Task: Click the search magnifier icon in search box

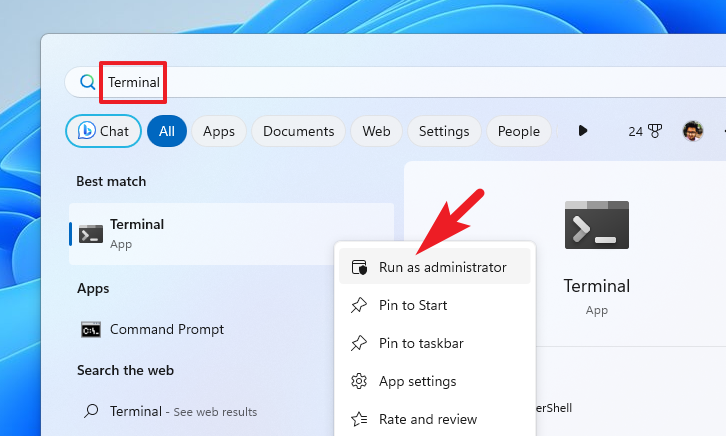Action: tap(87, 82)
